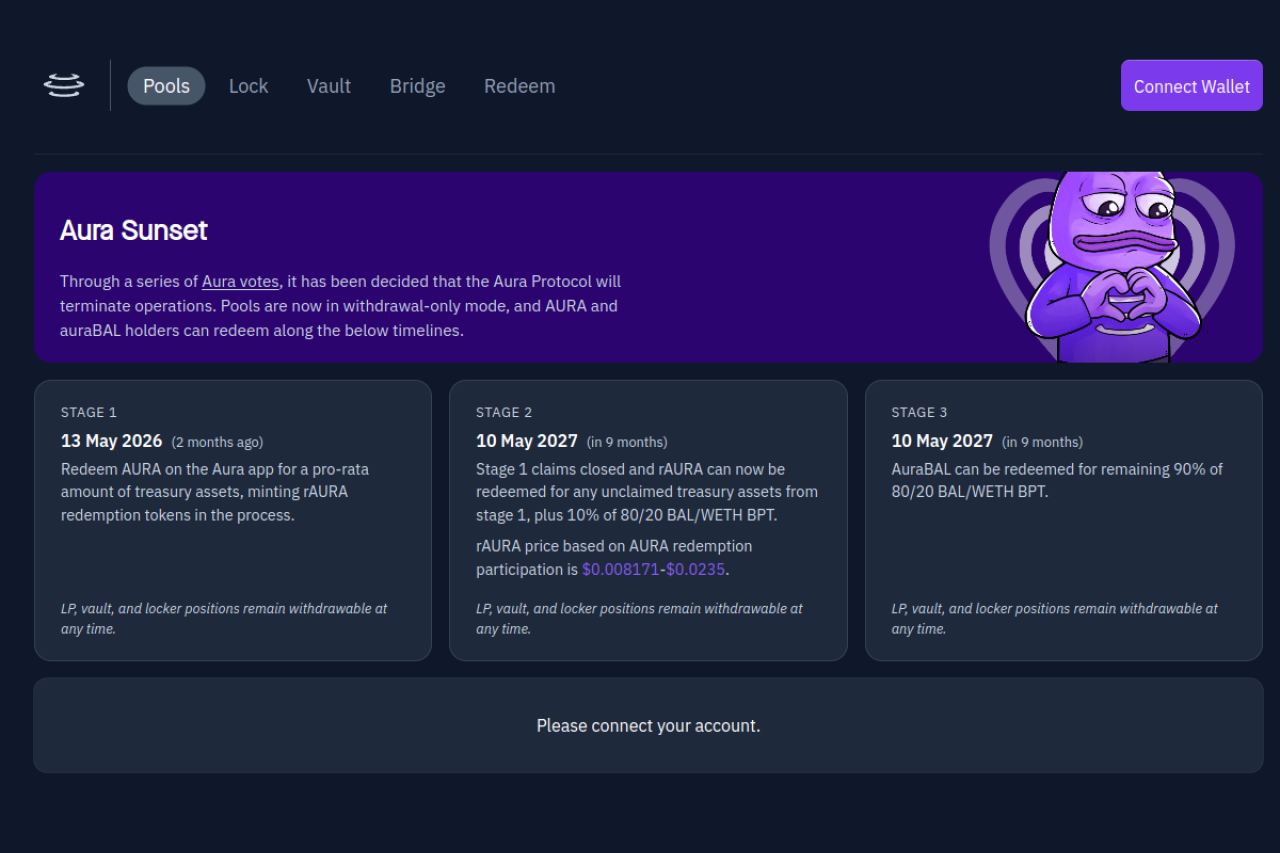Image resolution: width=1280 pixels, height=853 pixels.
Task: Click the Stage 2 date 10 May 2027
Action: click(527, 441)
